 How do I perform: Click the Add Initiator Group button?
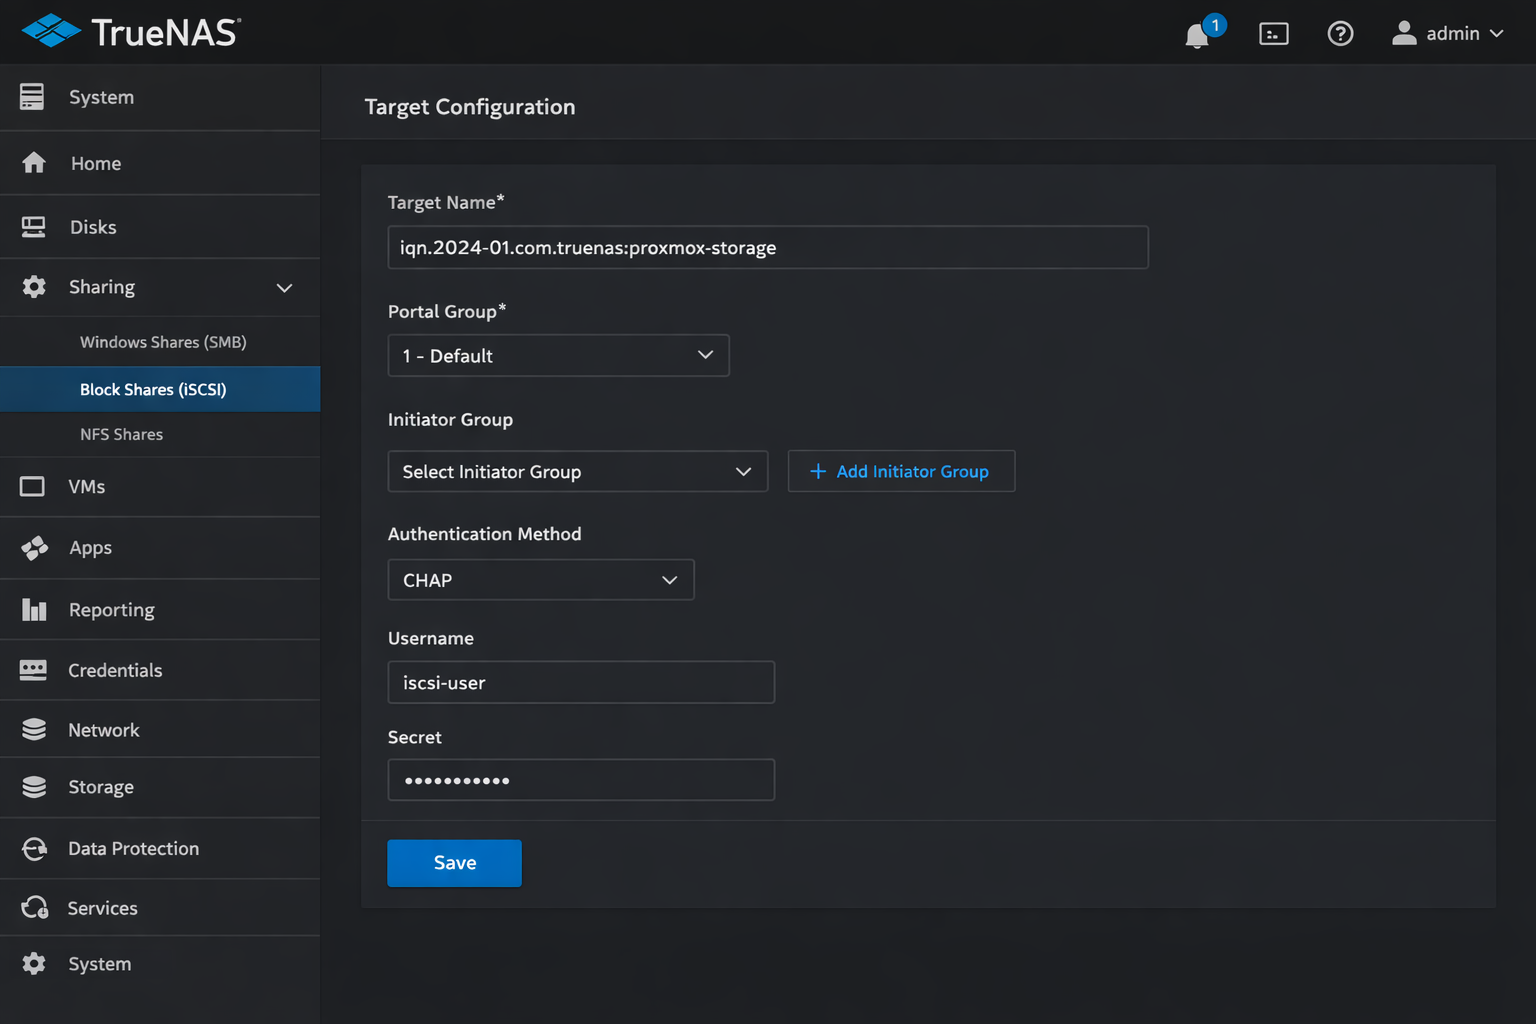(x=901, y=471)
